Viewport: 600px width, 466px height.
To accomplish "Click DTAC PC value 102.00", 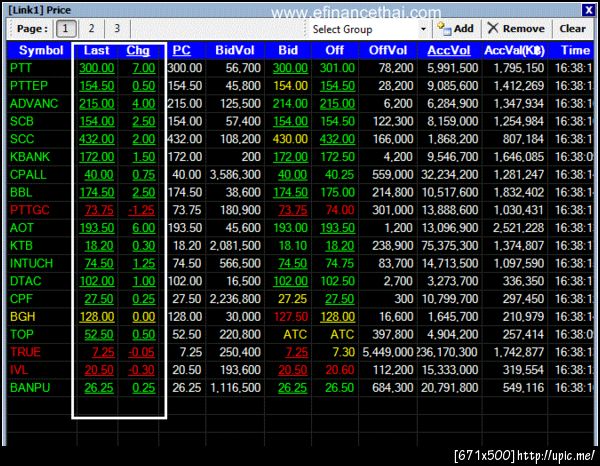I will coord(185,281).
